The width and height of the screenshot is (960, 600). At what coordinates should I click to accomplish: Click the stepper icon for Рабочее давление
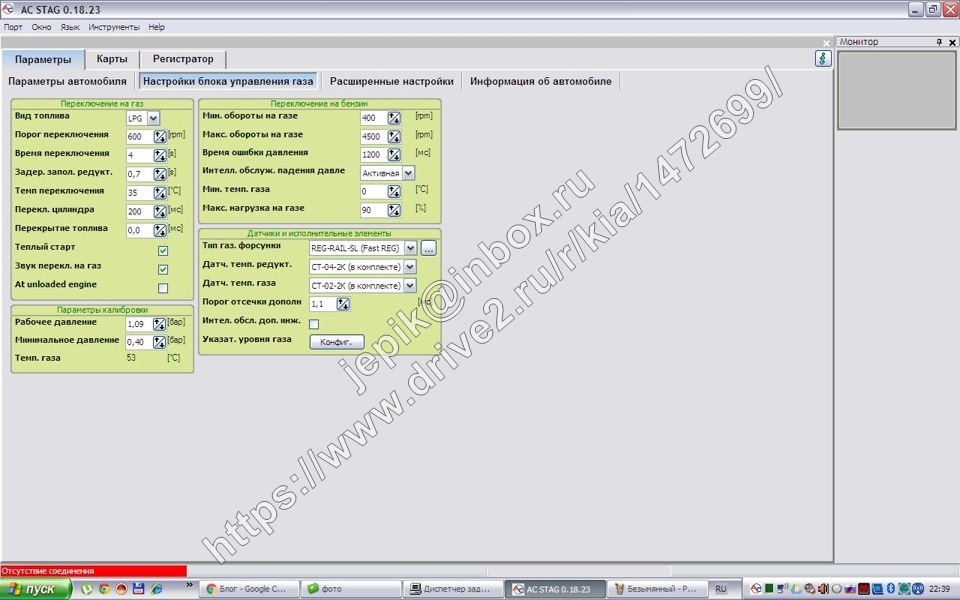coord(159,324)
